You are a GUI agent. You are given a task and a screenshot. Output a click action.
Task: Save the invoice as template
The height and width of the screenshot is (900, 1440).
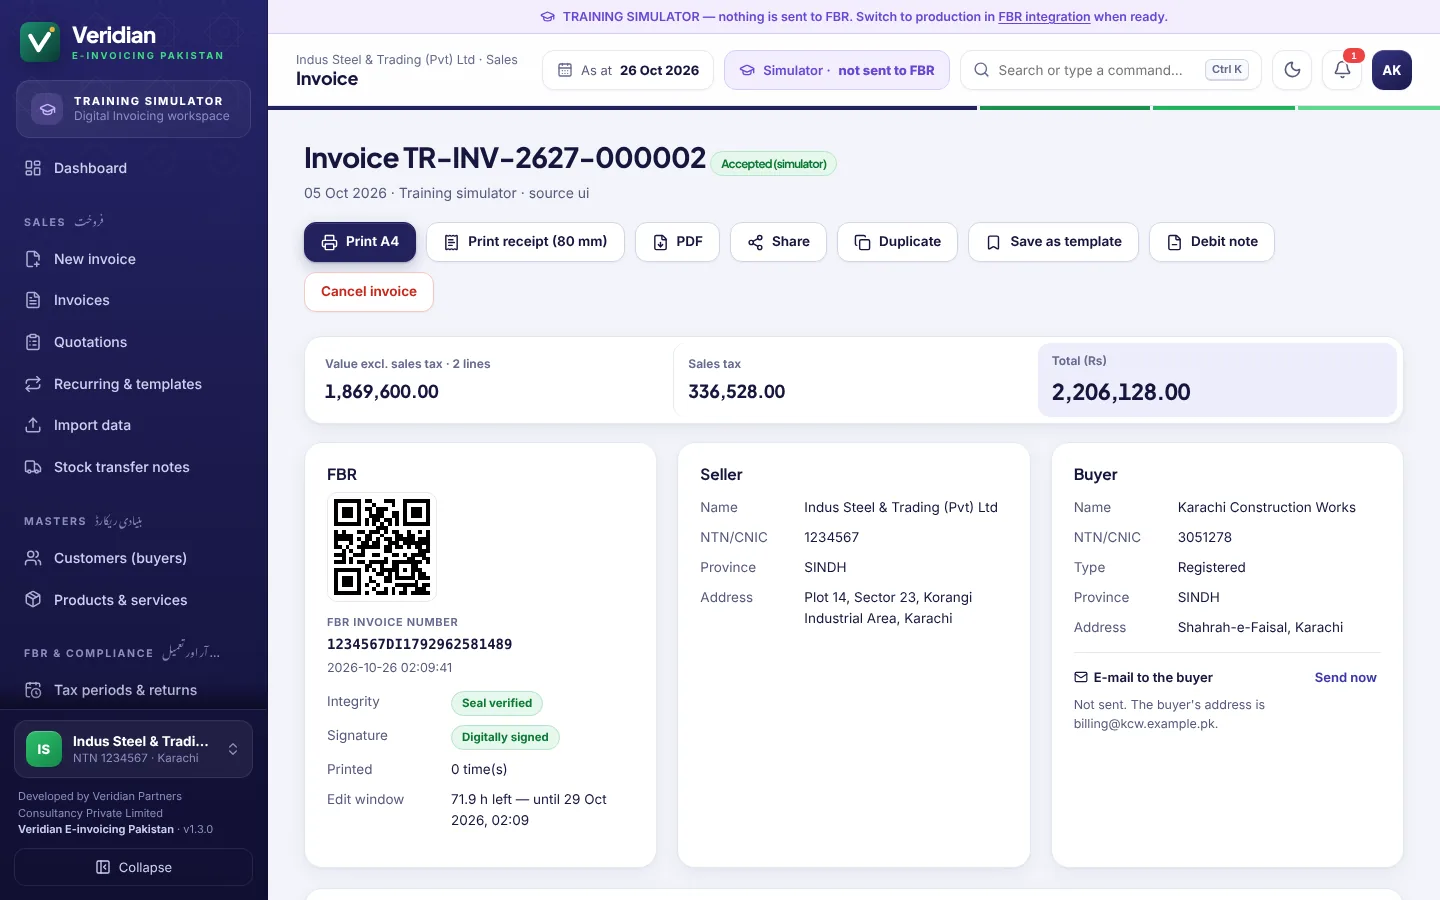[1053, 242]
